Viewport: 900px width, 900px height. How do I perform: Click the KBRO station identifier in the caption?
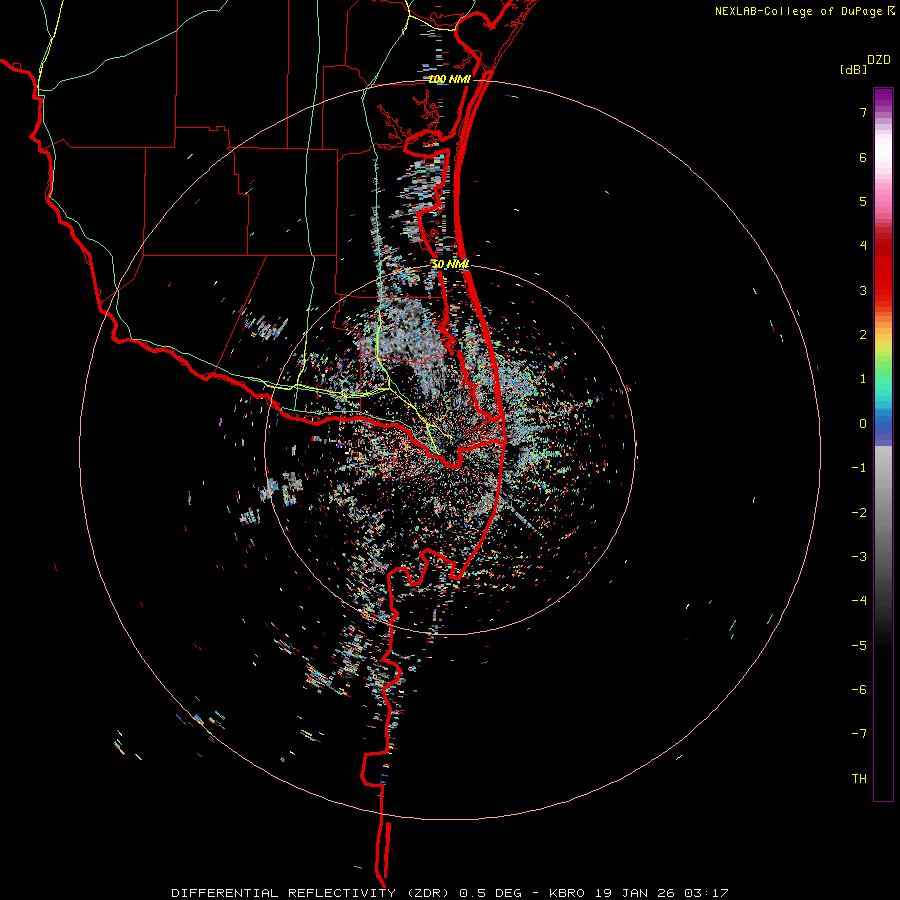tap(567, 893)
